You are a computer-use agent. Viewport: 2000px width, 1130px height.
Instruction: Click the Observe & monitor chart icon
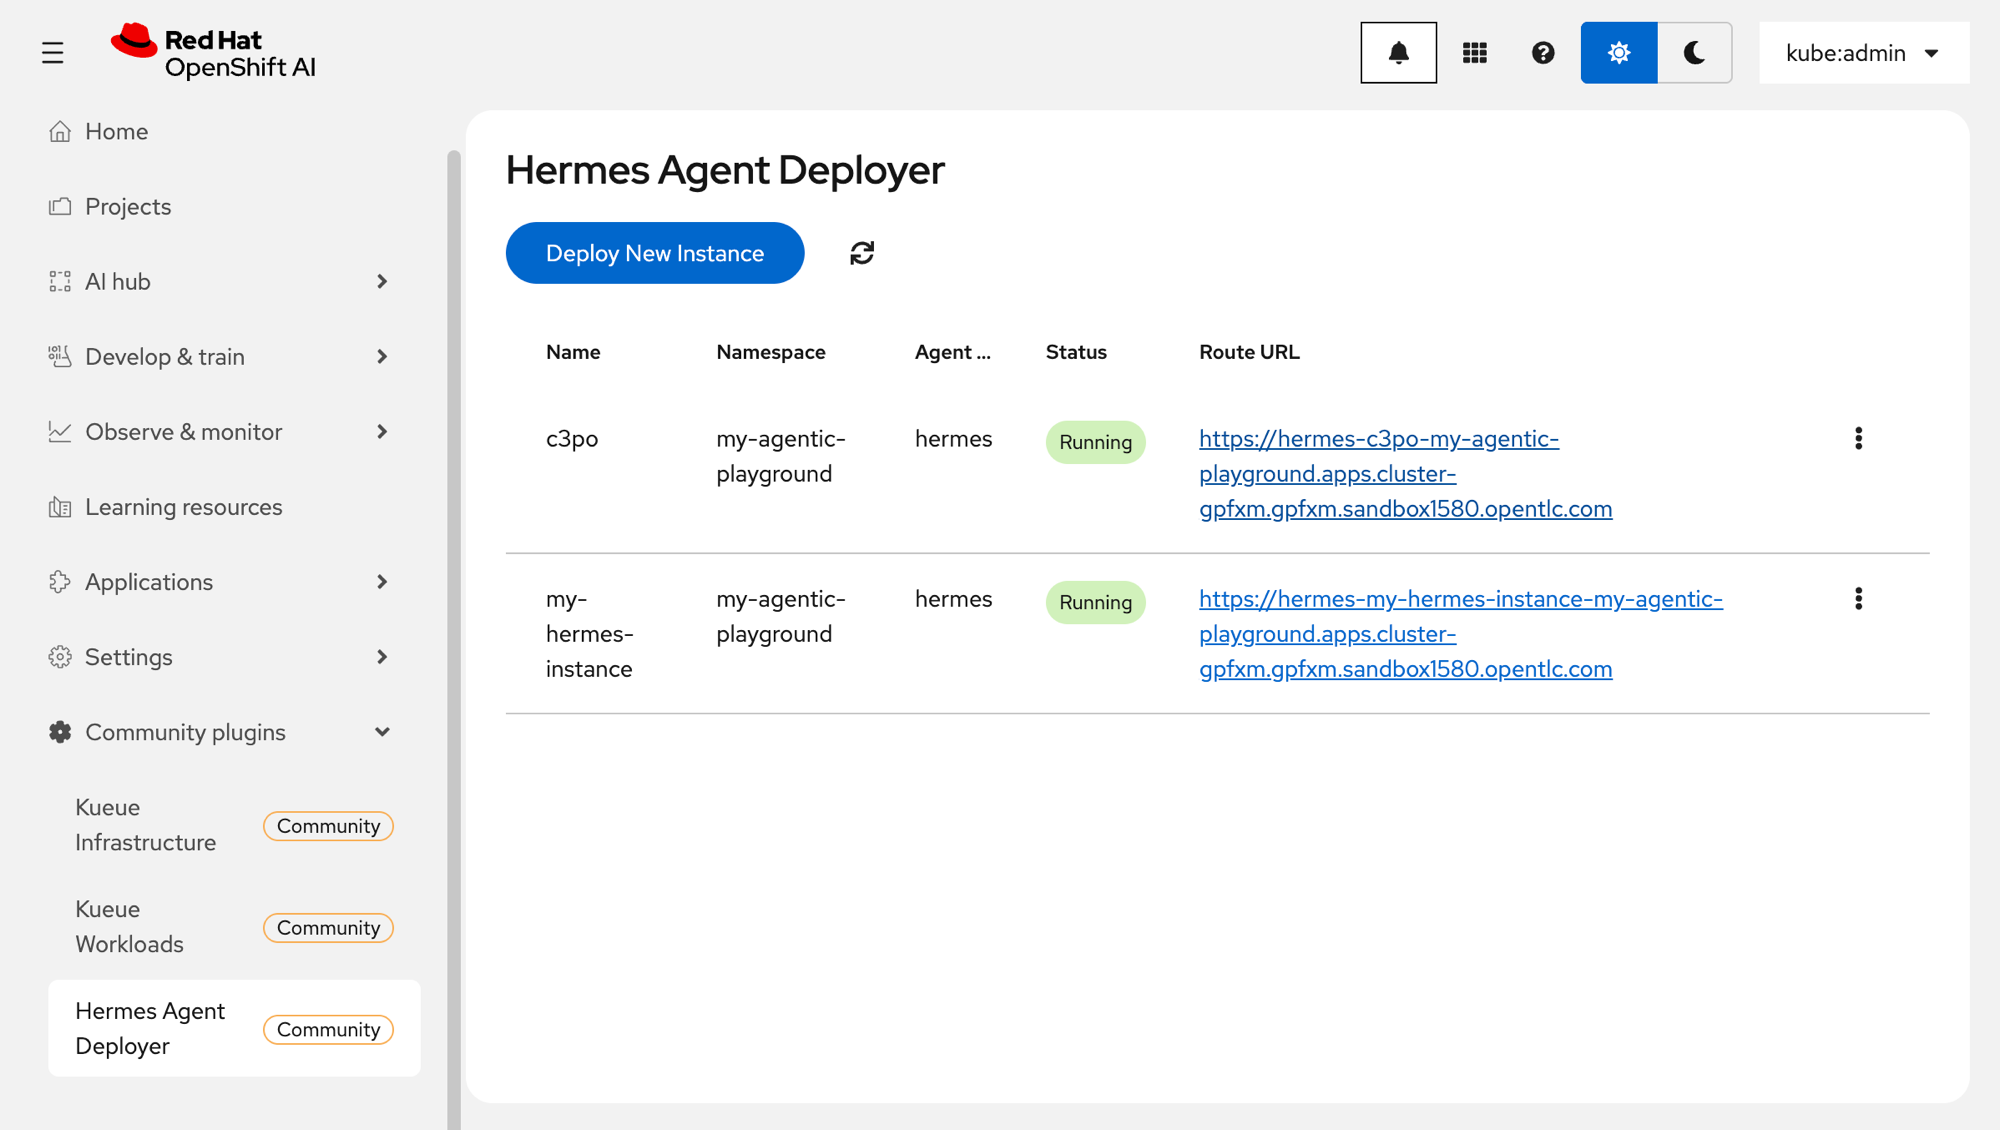click(60, 432)
